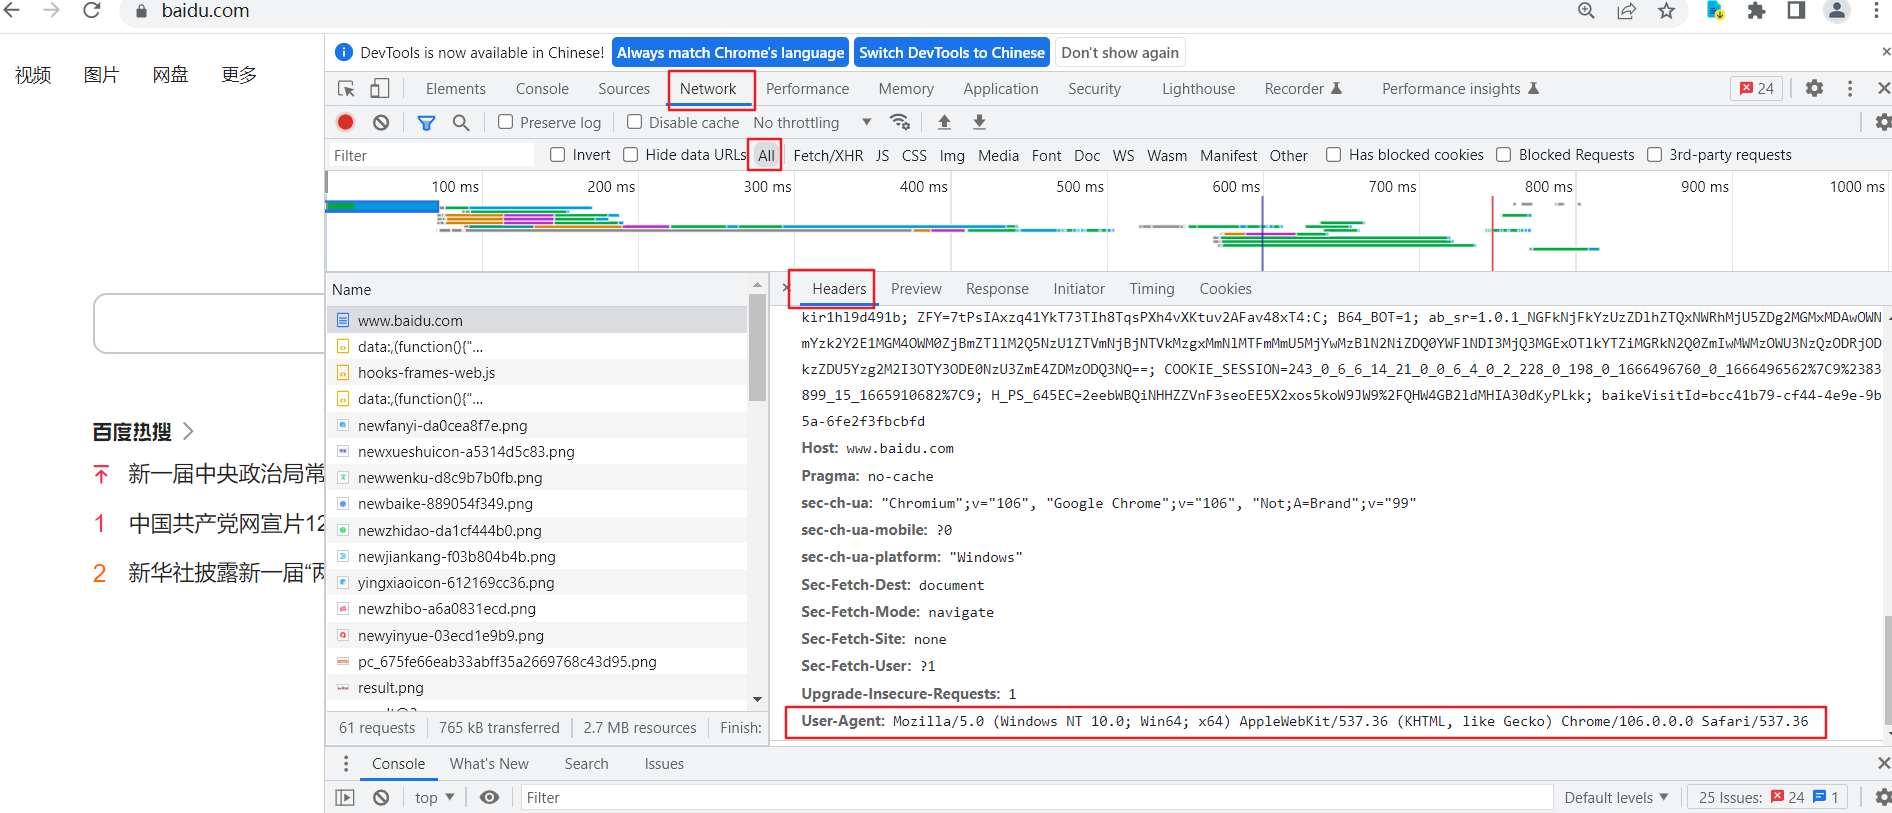Filter requests by Img type
Image resolution: width=1892 pixels, height=813 pixels.
point(952,155)
